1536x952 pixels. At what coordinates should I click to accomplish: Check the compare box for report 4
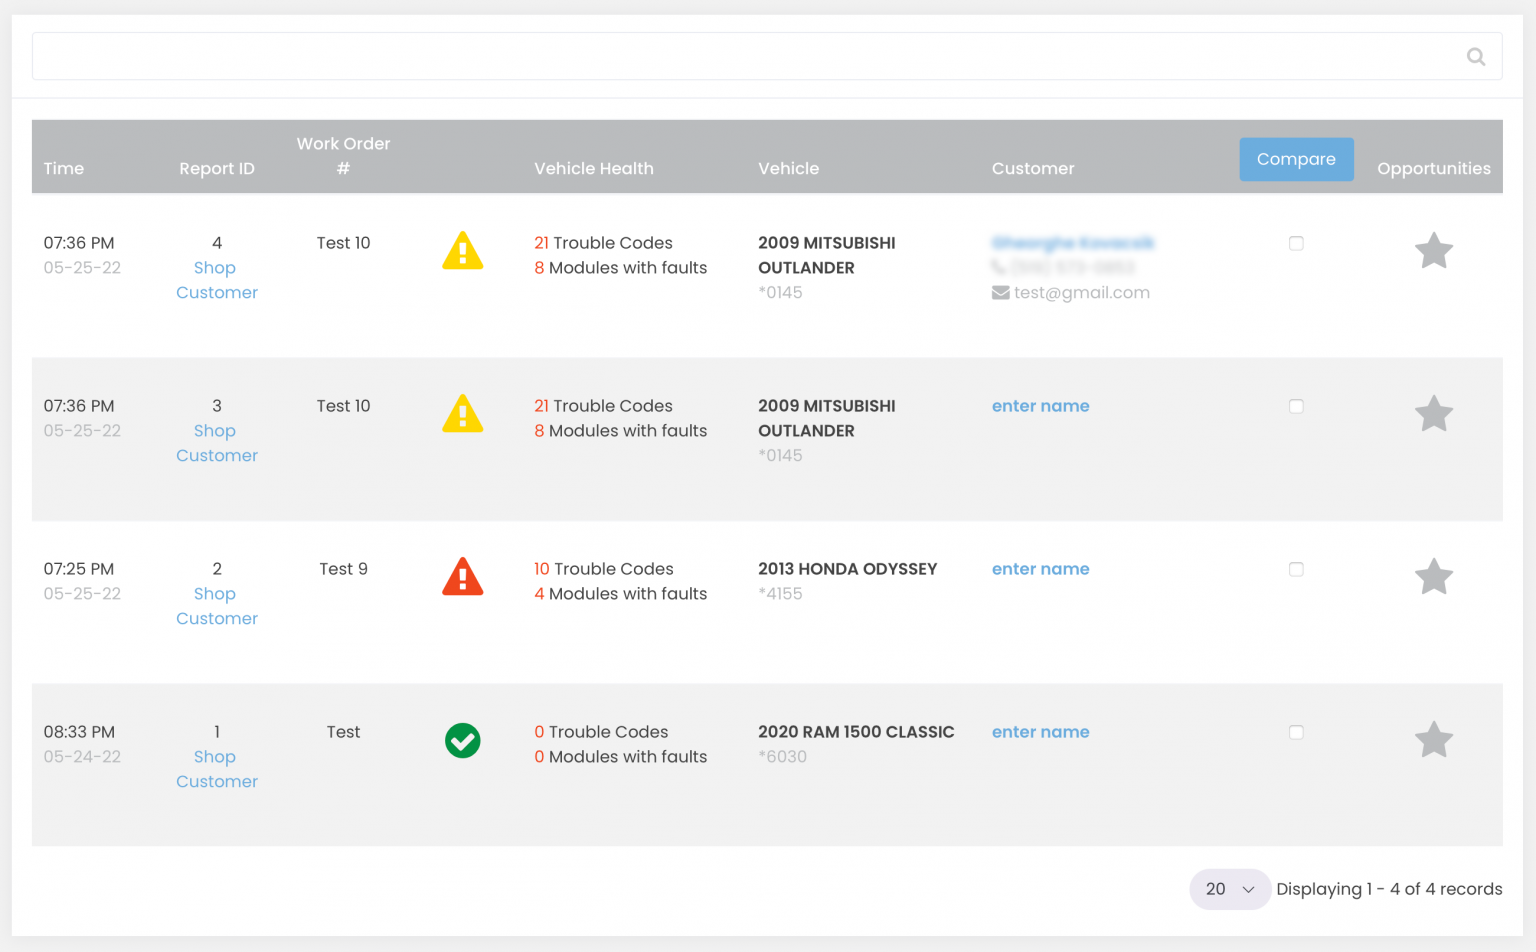coord(1296,243)
